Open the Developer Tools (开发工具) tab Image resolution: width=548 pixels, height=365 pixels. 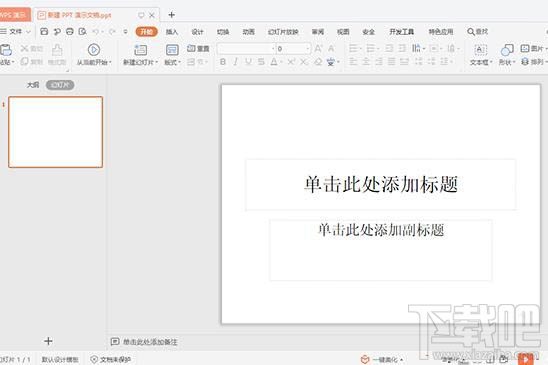402,32
